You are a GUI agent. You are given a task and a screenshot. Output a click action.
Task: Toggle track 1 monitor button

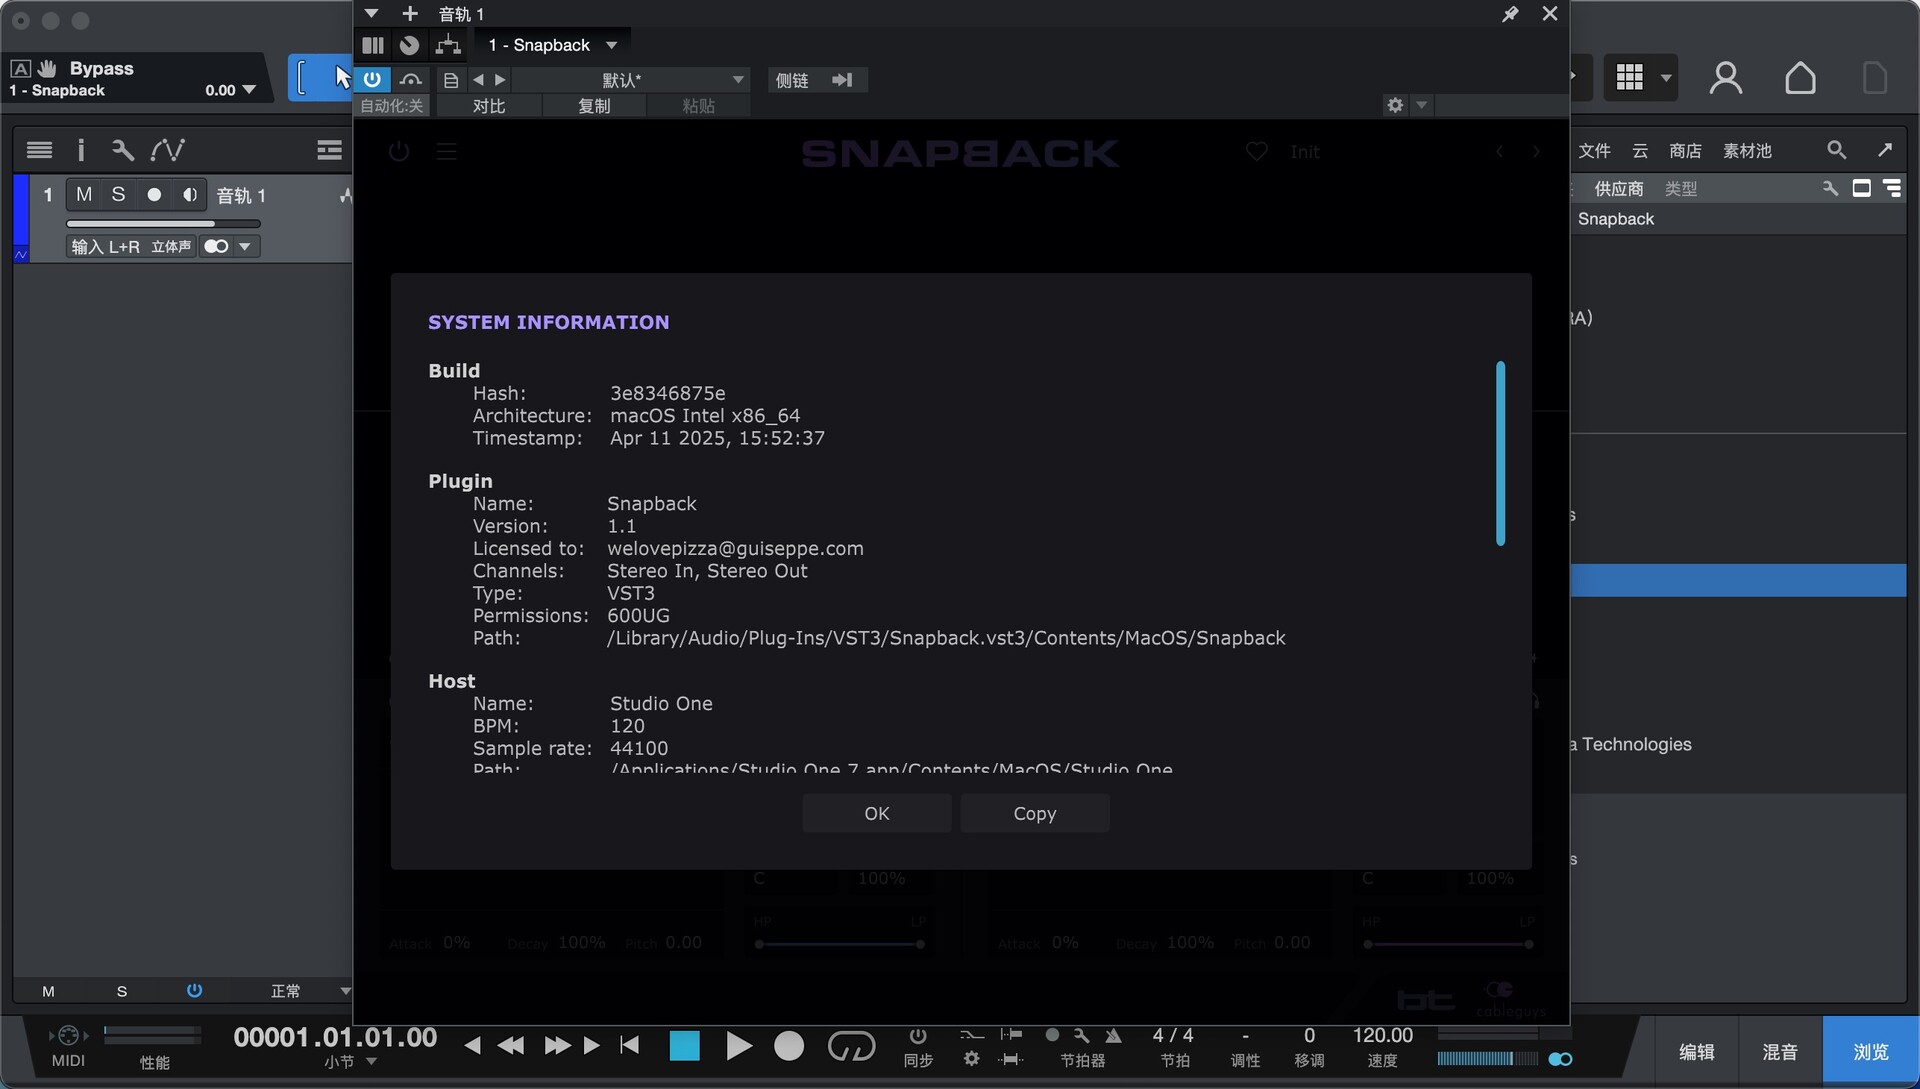(189, 195)
